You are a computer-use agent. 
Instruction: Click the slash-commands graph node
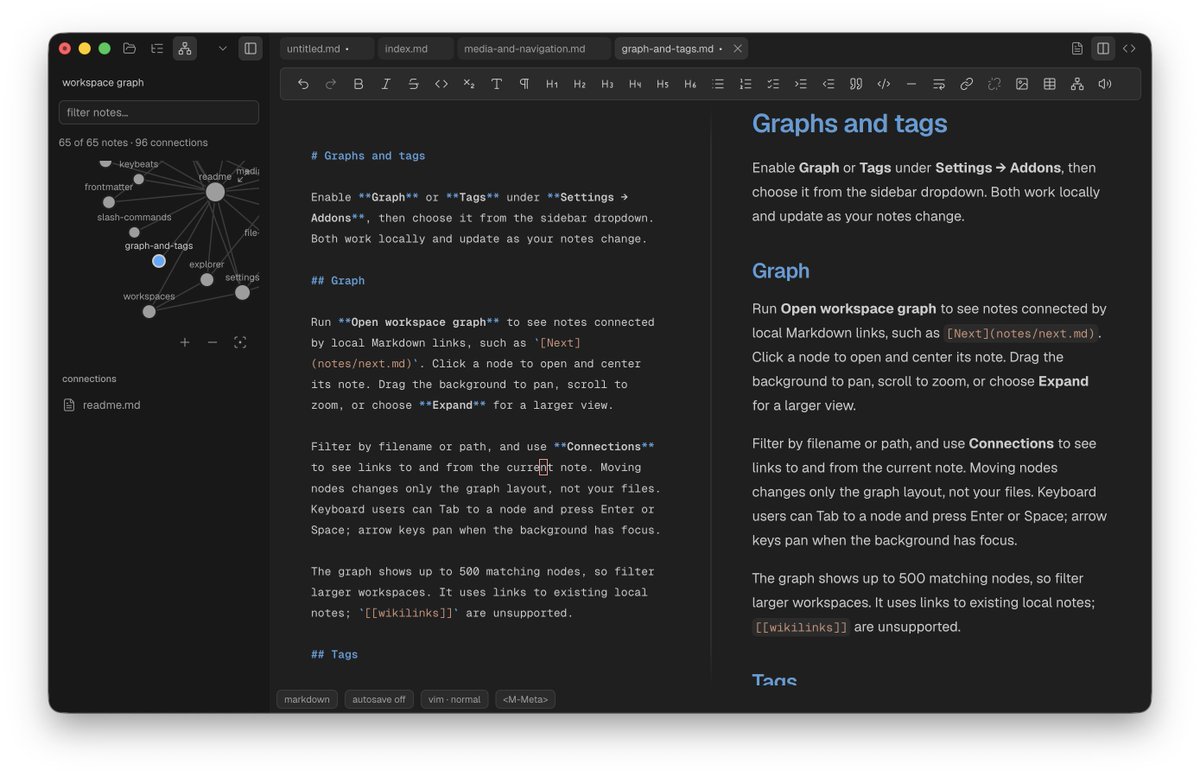[x=134, y=232]
